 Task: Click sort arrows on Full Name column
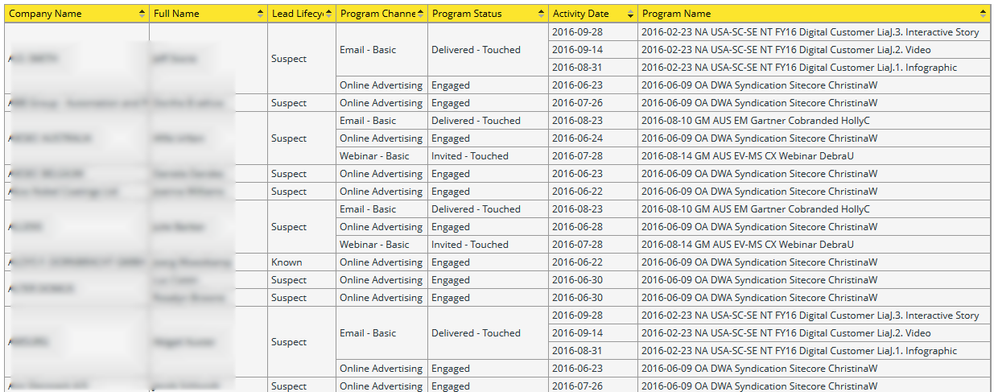click(260, 14)
